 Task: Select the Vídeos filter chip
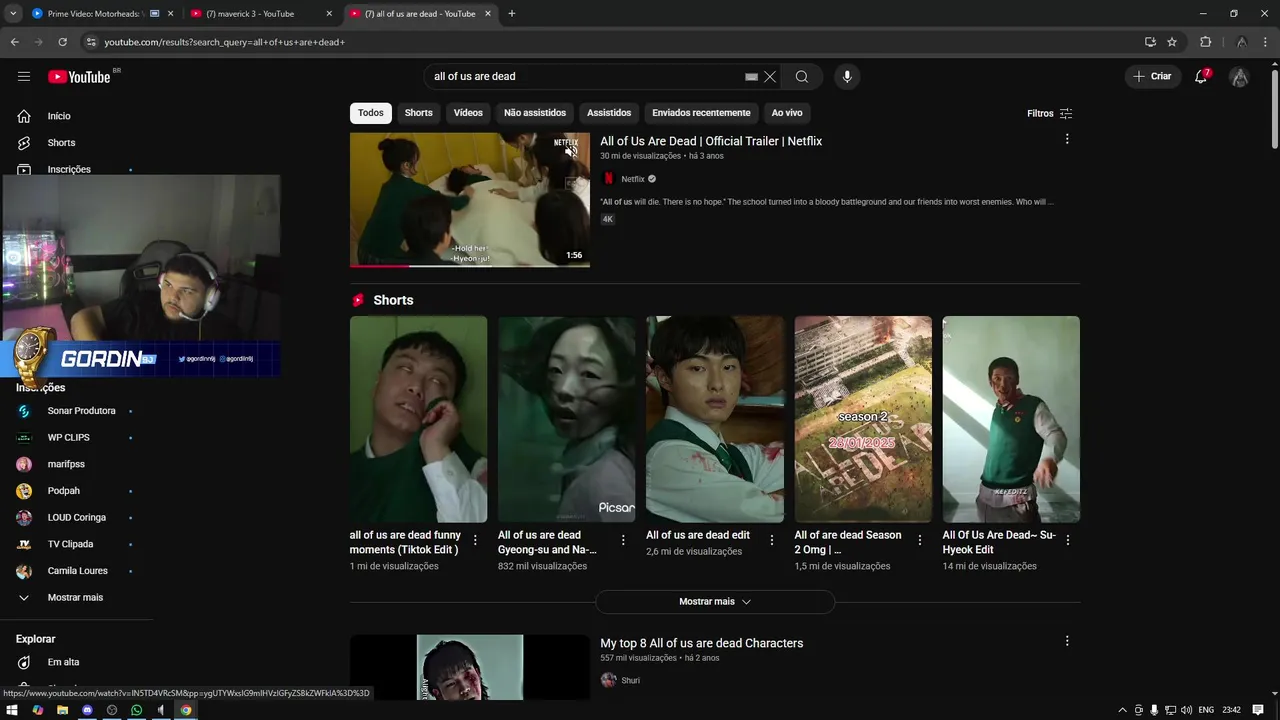click(468, 113)
